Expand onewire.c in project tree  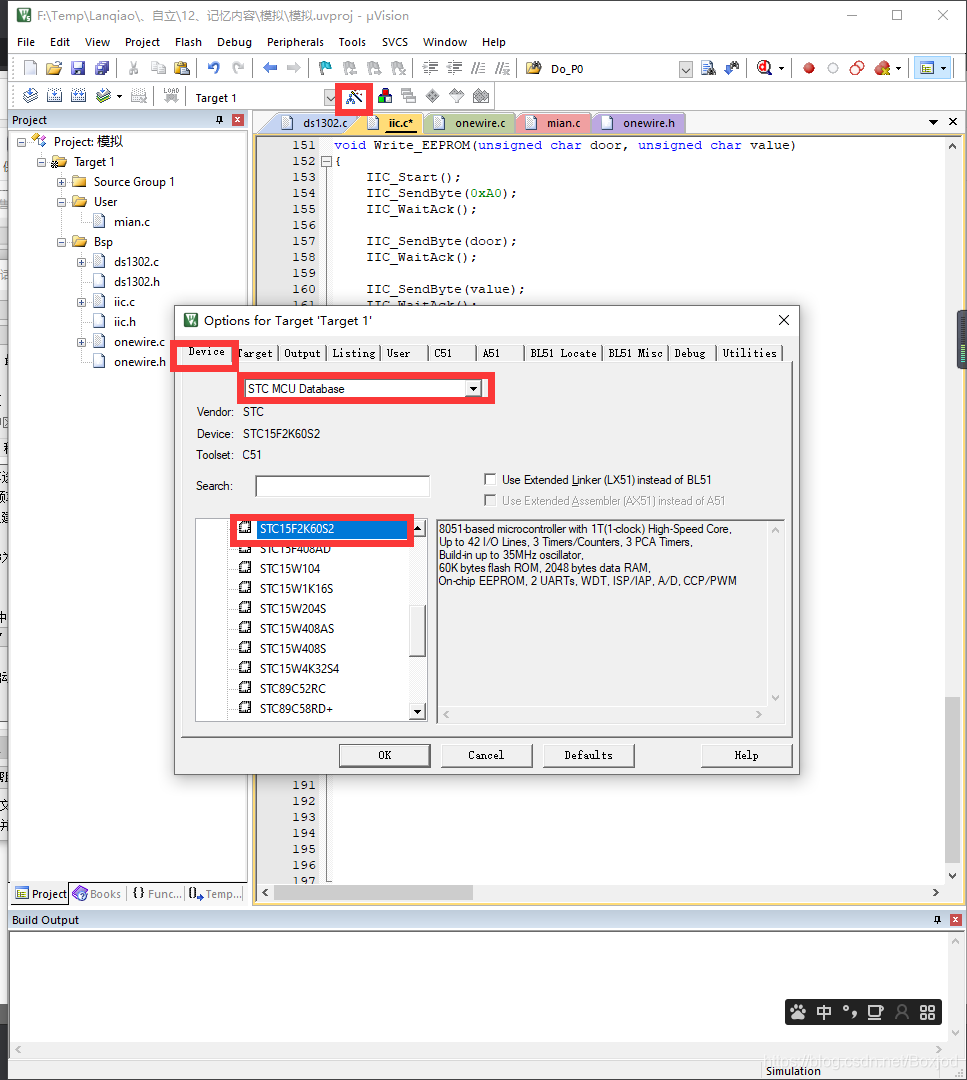81,342
